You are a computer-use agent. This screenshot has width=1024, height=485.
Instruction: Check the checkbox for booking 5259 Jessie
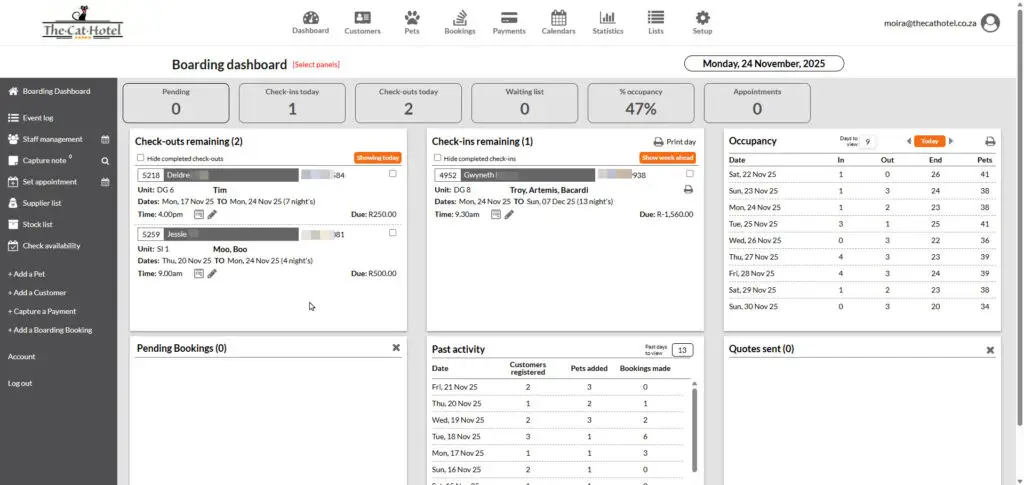tap(392, 233)
